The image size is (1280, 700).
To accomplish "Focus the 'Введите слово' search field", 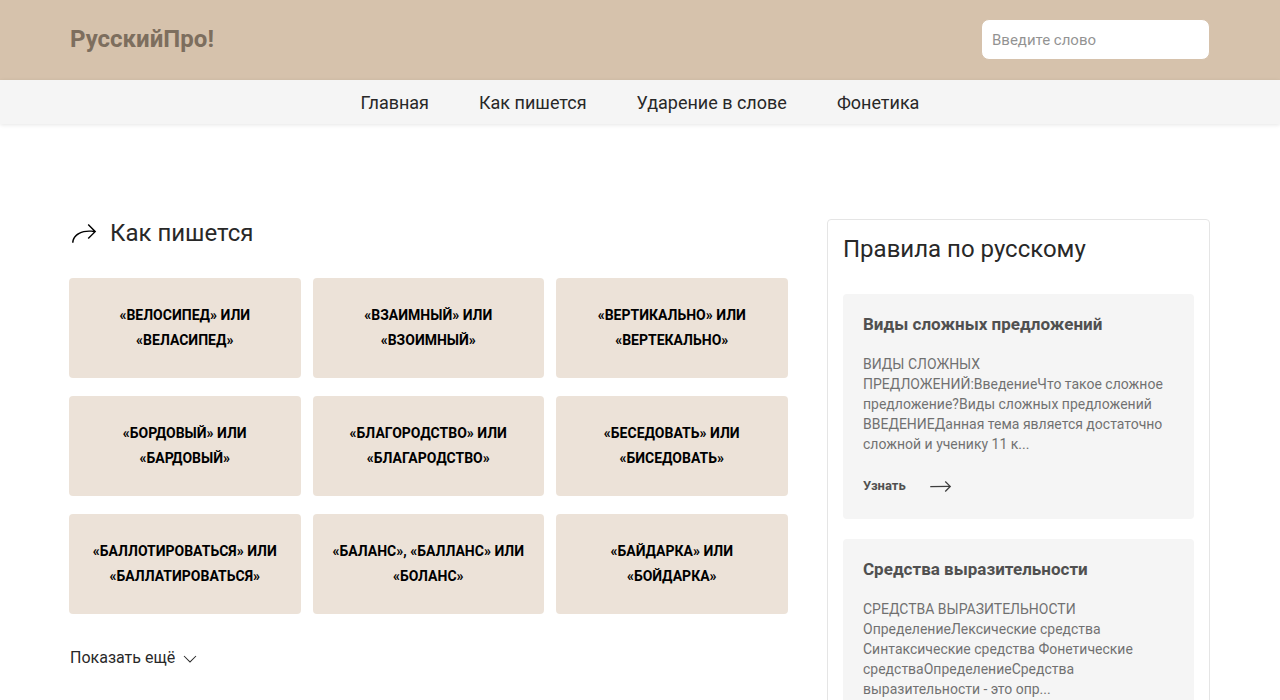I will (1095, 40).
